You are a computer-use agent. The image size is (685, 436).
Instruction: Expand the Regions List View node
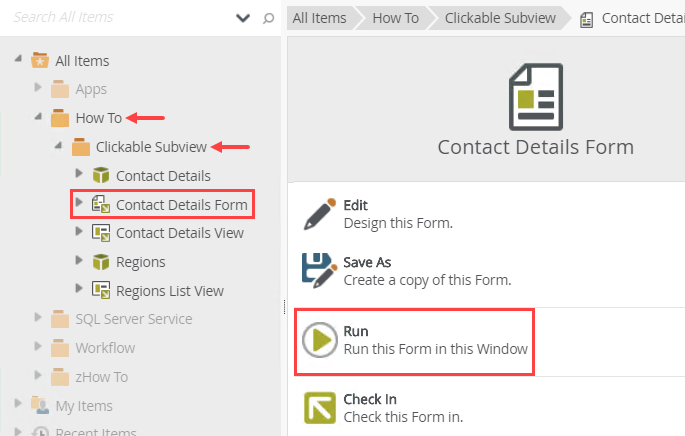pyautogui.click(x=80, y=290)
